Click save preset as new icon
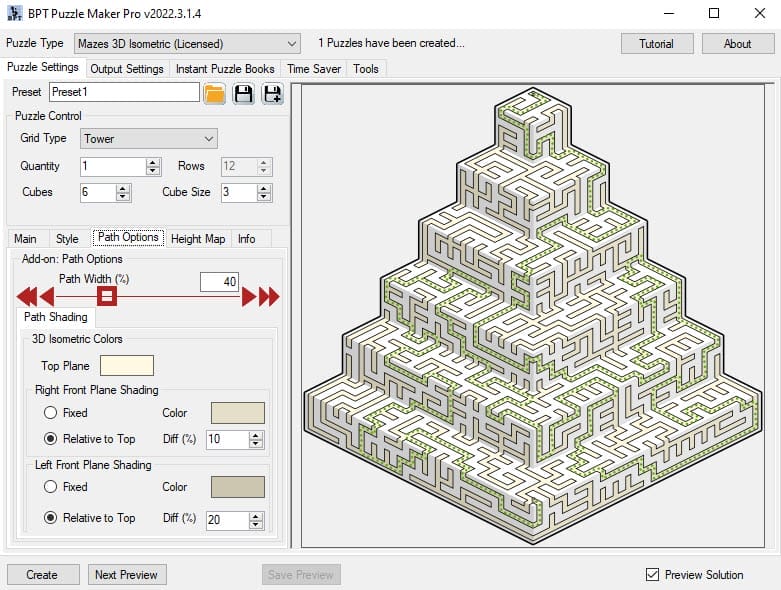This screenshot has width=781, height=590. 272,93
